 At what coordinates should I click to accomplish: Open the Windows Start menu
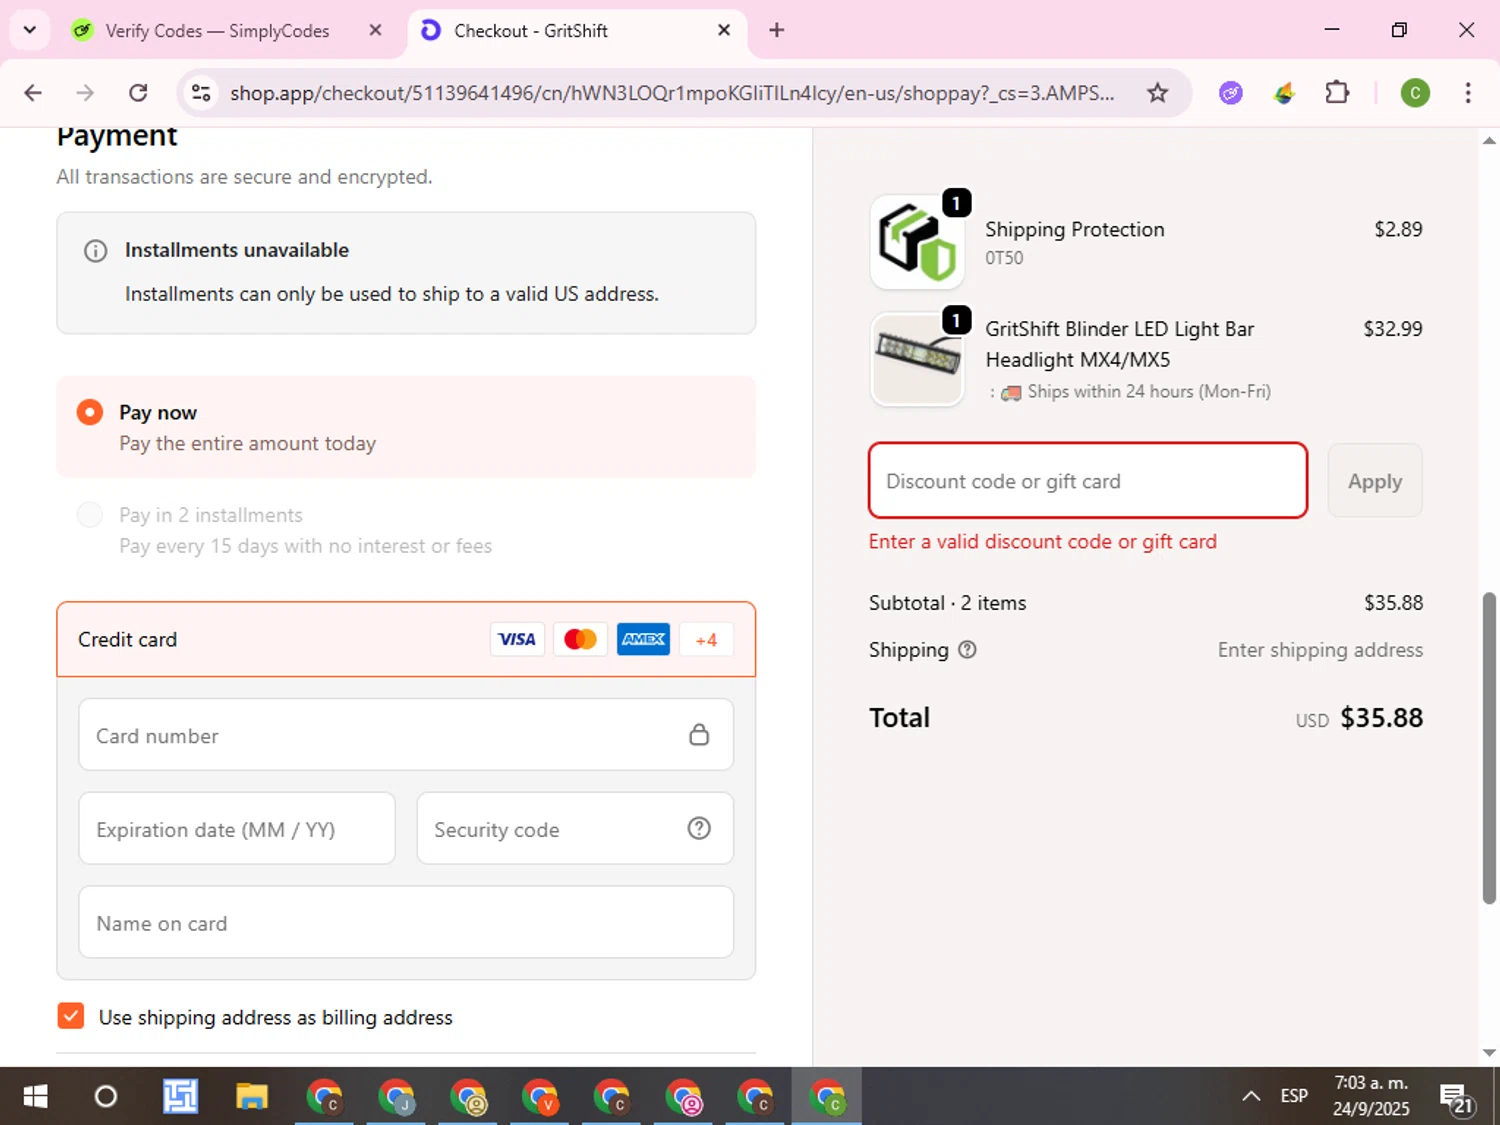[35, 1097]
